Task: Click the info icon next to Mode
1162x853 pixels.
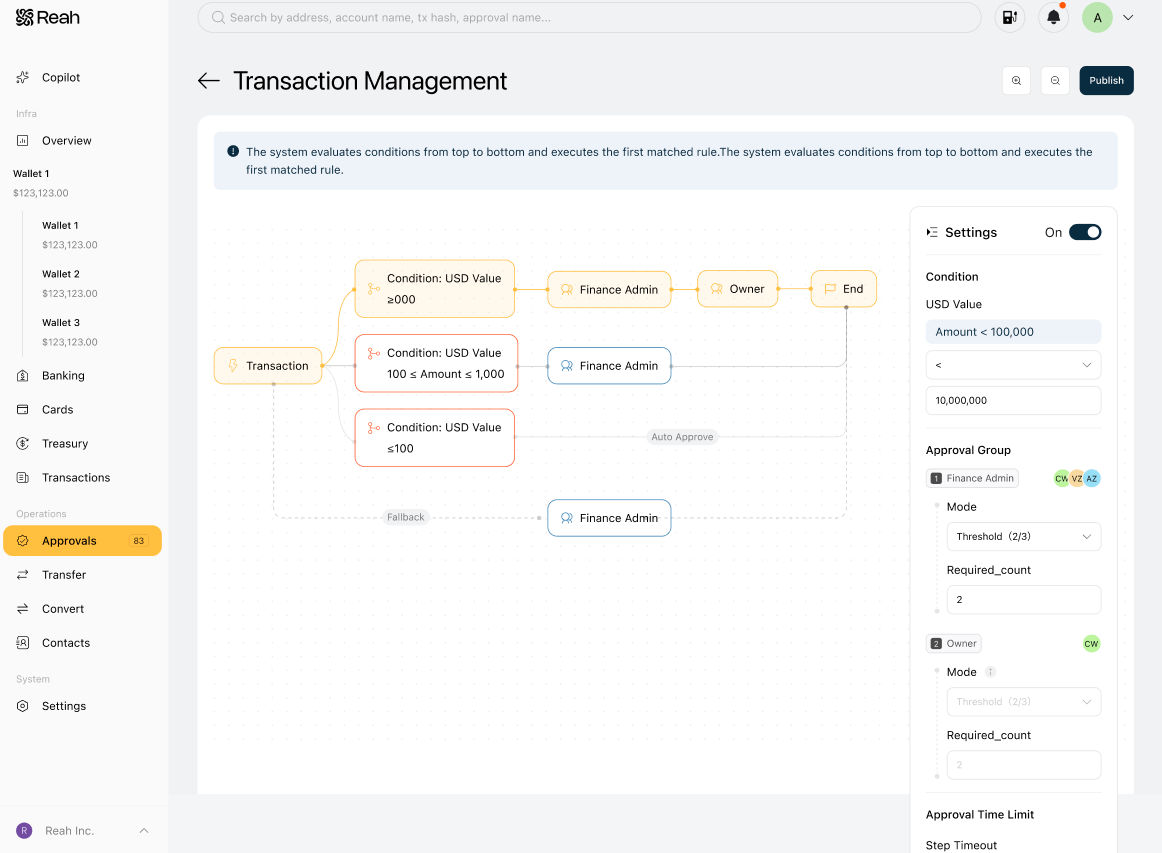Action: [990, 671]
